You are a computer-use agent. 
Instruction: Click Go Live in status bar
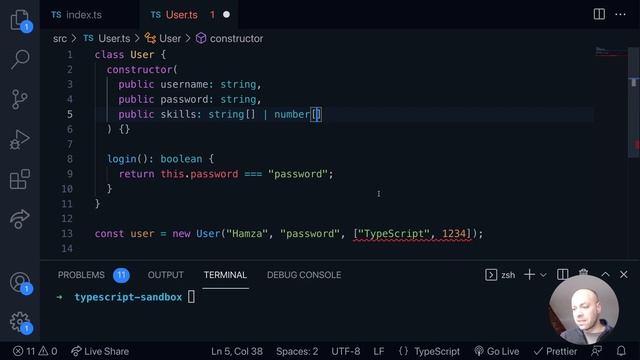(497, 351)
